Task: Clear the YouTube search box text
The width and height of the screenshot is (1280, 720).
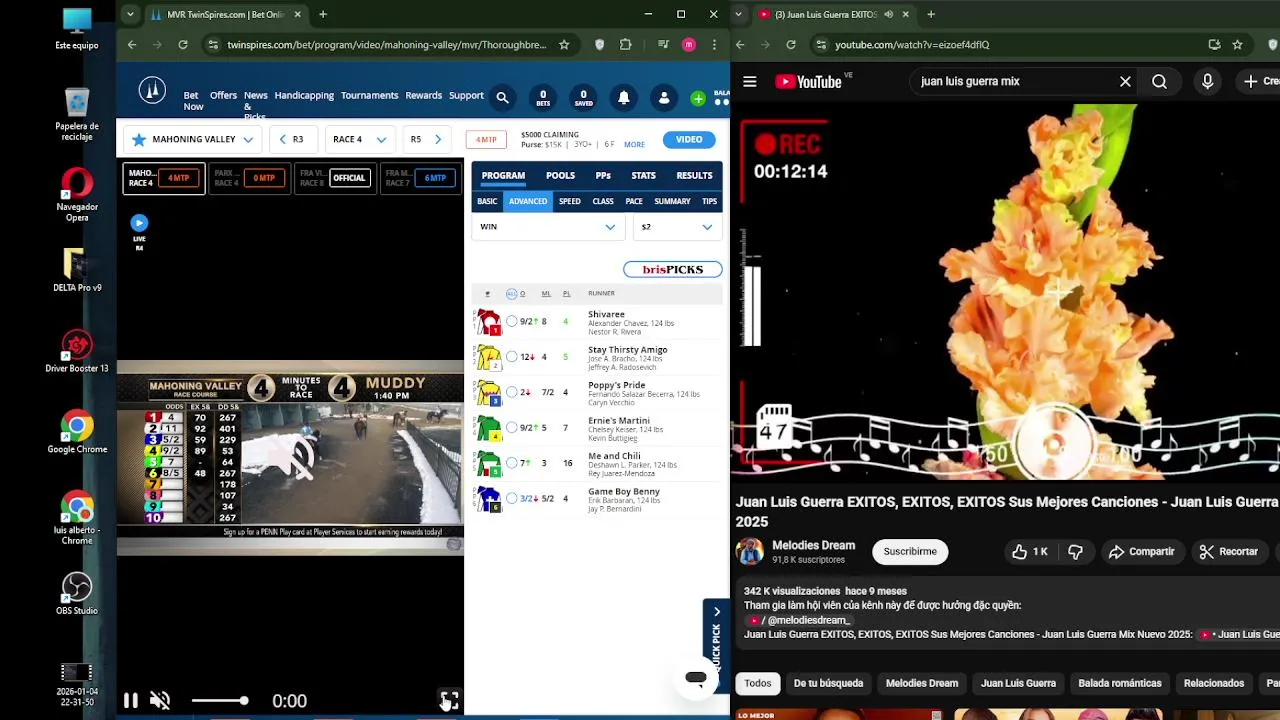Action: pyautogui.click(x=1125, y=81)
